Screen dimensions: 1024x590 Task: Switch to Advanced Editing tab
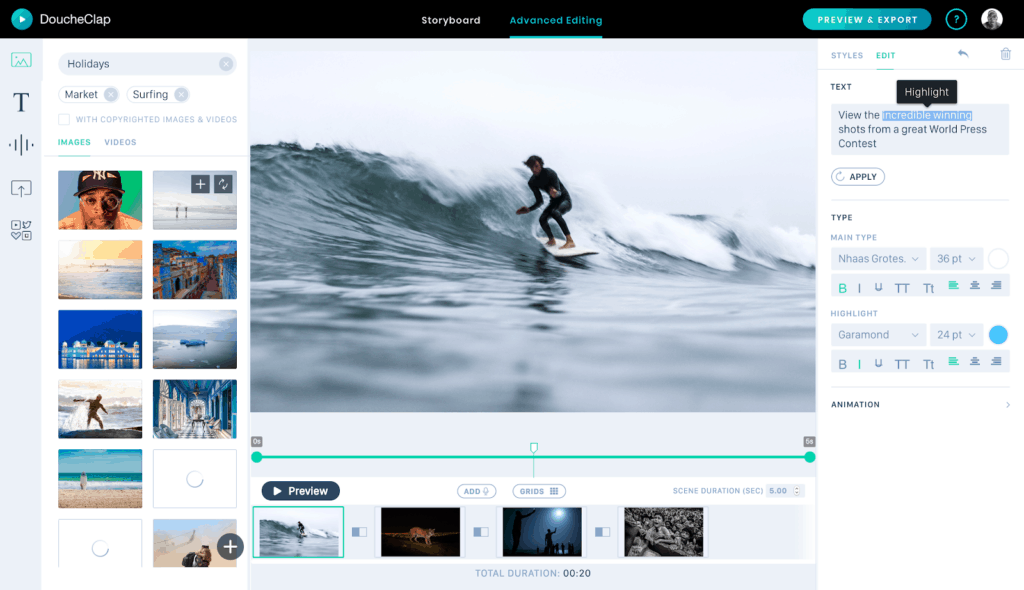pyautogui.click(x=556, y=20)
